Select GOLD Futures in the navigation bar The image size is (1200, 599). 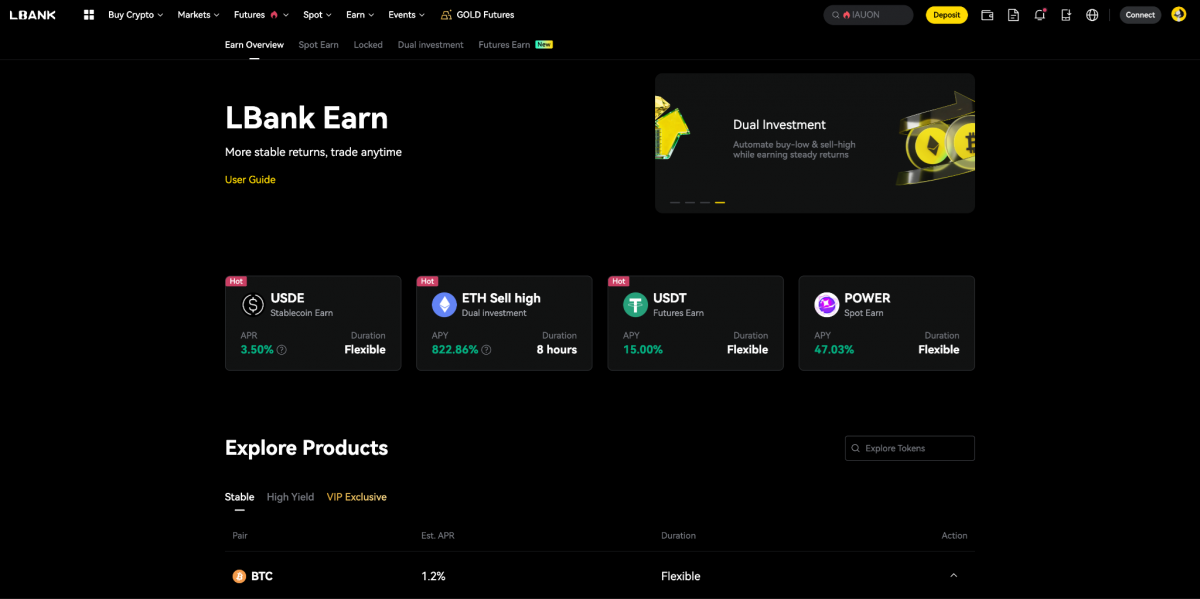click(477, 14)
